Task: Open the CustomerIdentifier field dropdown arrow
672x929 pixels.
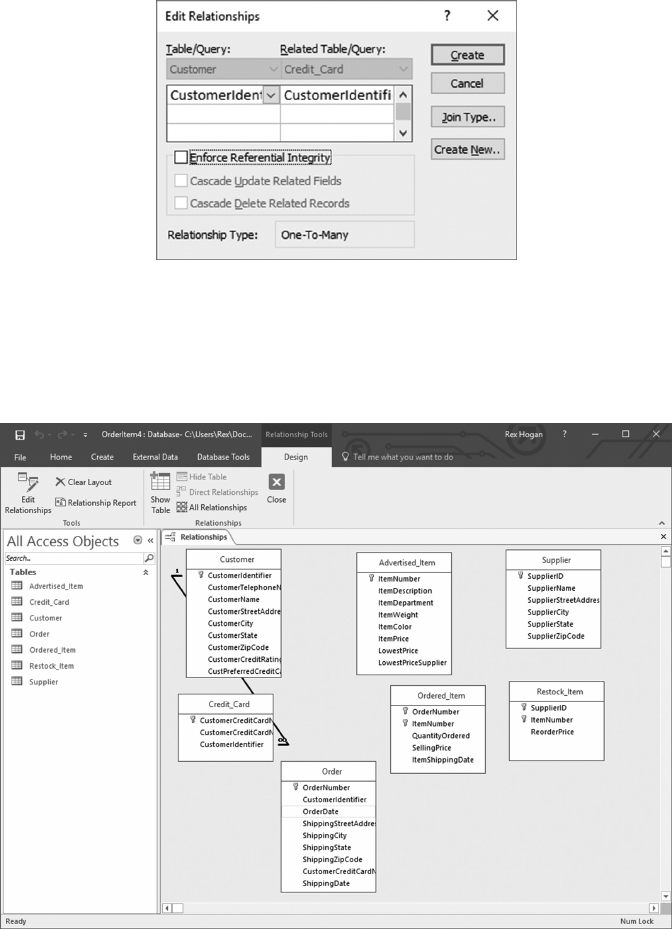Action: [x=271, y=95]
